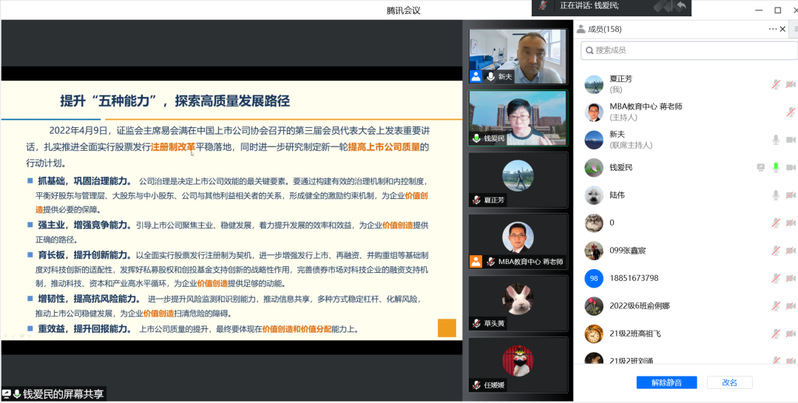Click 钱爱民's name in member list
Image resolution: width=798 pixels, height=403 pixels.
pyautogui.click(x=621, y=167)
